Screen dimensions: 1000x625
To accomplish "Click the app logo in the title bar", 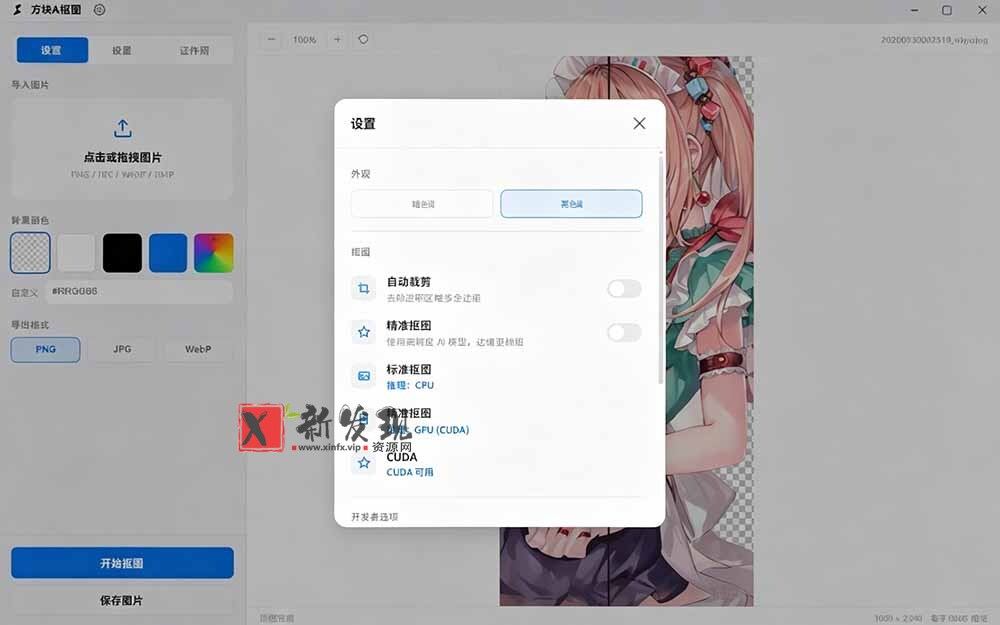I will click(18, 10).
